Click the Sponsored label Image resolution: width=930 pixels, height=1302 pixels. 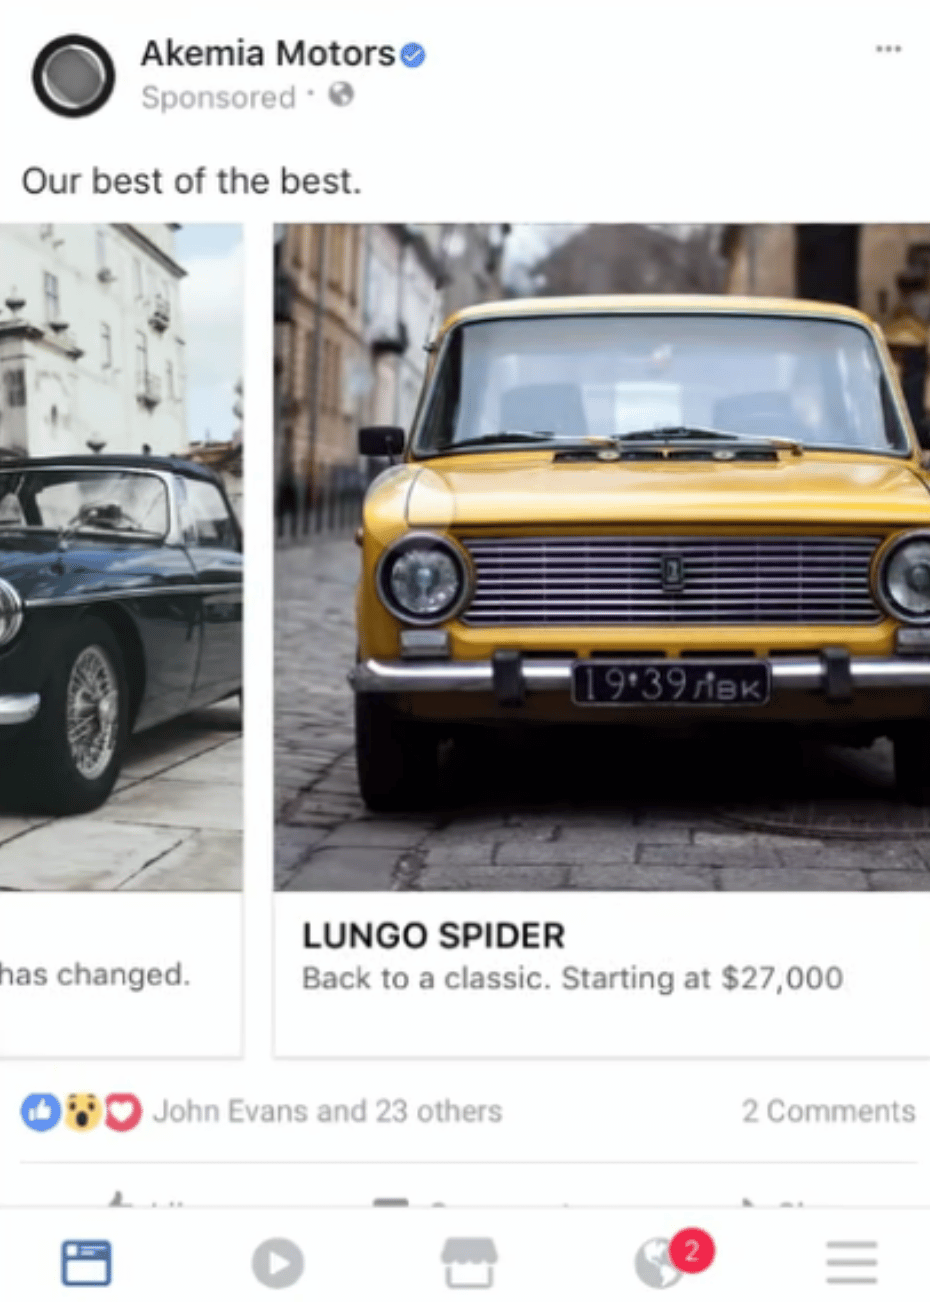(x=218, y=97)
